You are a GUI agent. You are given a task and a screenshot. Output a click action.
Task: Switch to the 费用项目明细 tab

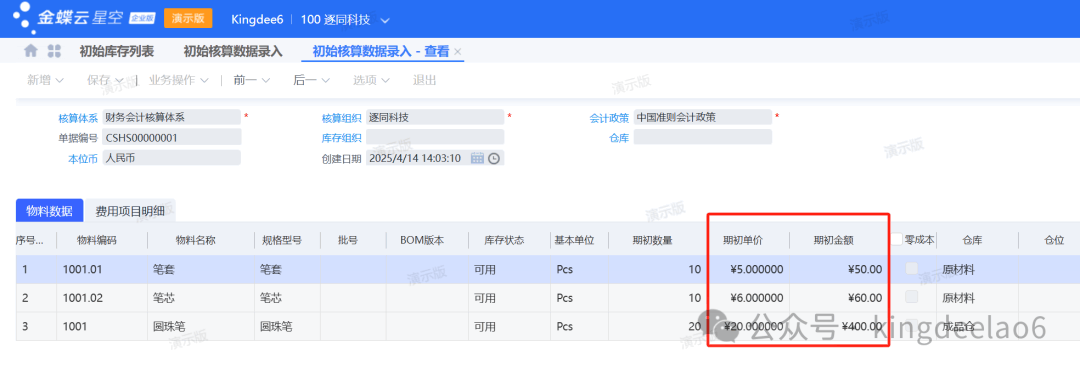(x=130, y=211)
